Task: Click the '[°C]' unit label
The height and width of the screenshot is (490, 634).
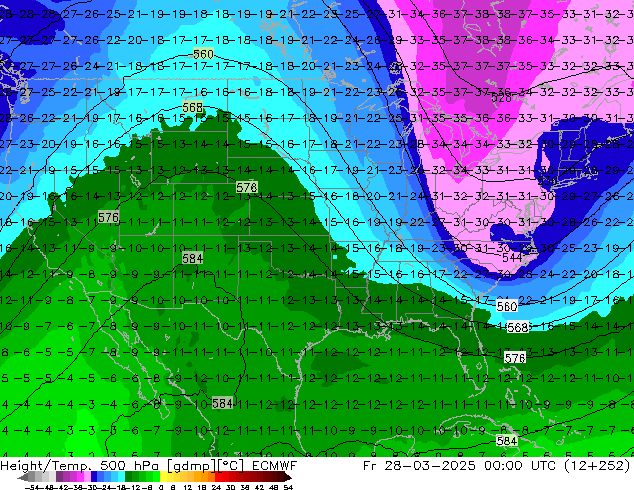Action: tap(230, 466)
